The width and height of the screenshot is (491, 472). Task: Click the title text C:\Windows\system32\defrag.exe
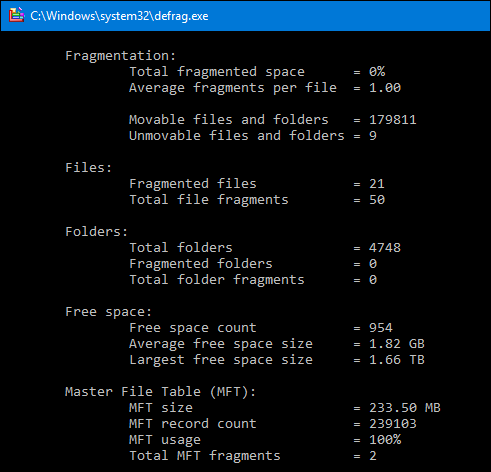(119, 16)
